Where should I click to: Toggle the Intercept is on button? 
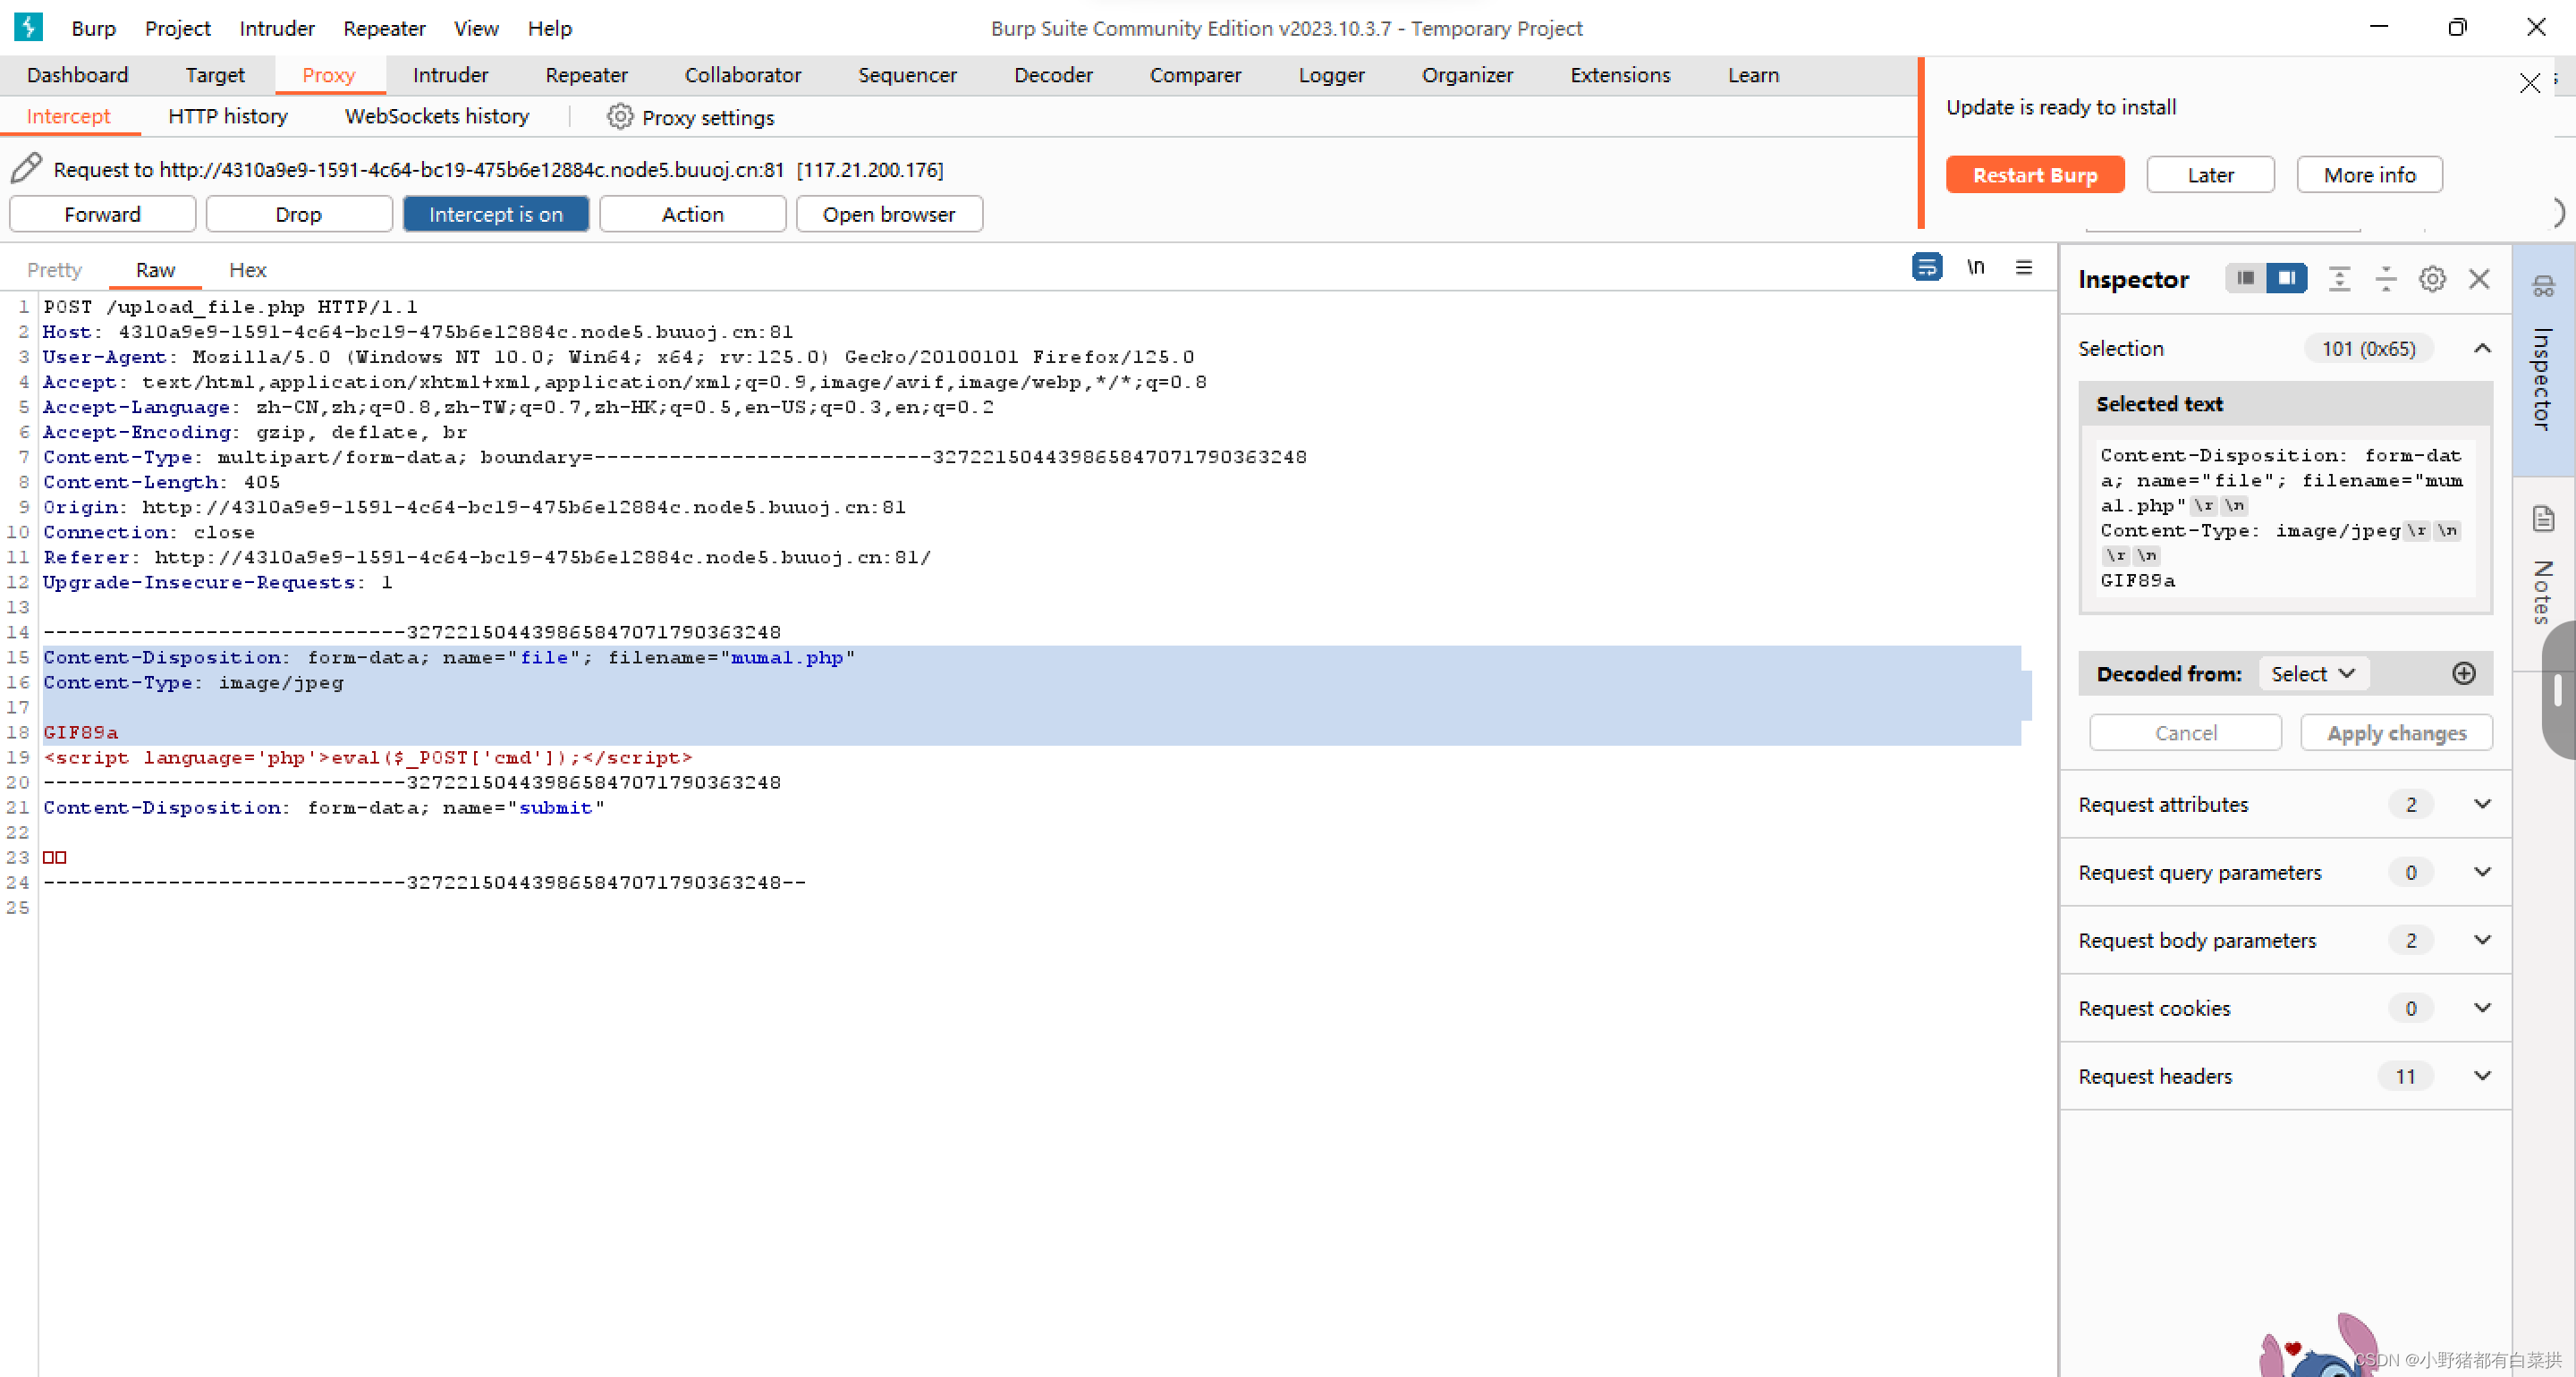point(495,214)
